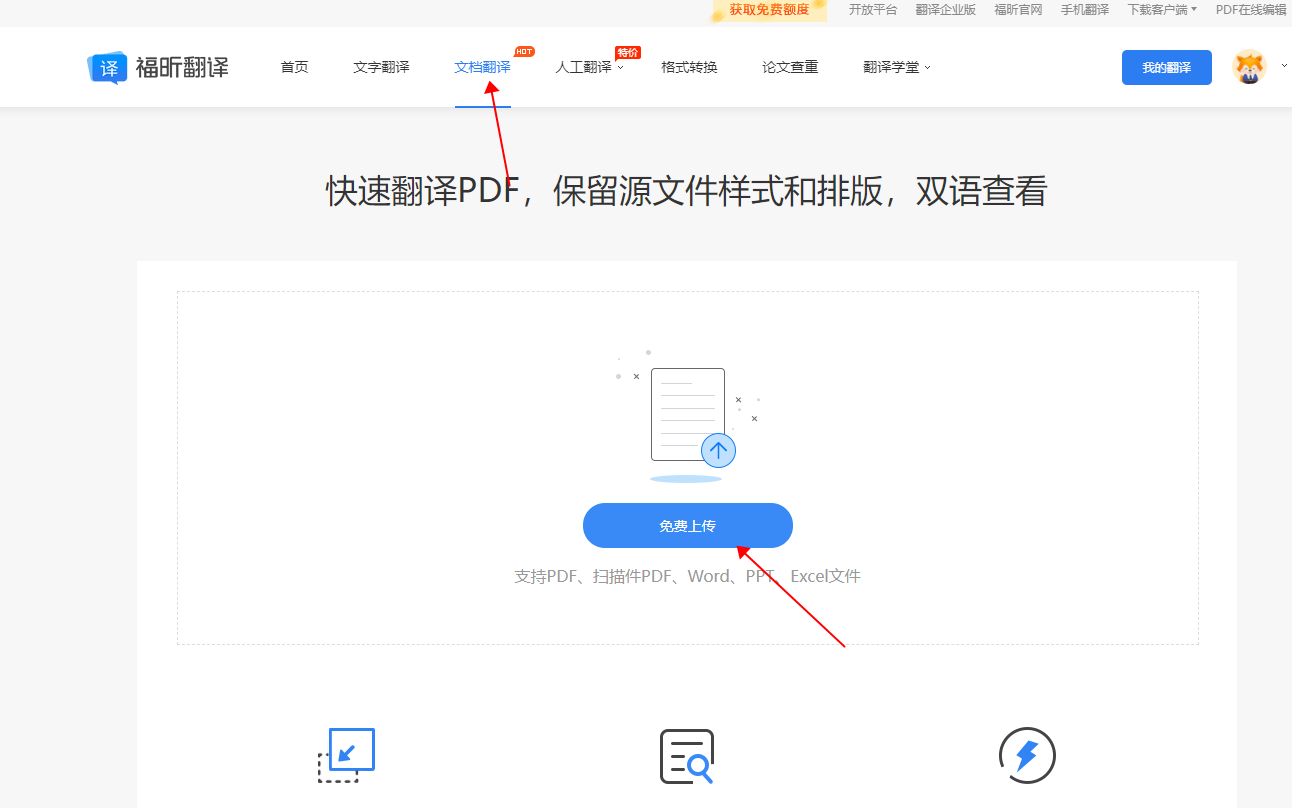
Task: Click the lightning bolt speed icon
Action: click(x=1027, y=755)
